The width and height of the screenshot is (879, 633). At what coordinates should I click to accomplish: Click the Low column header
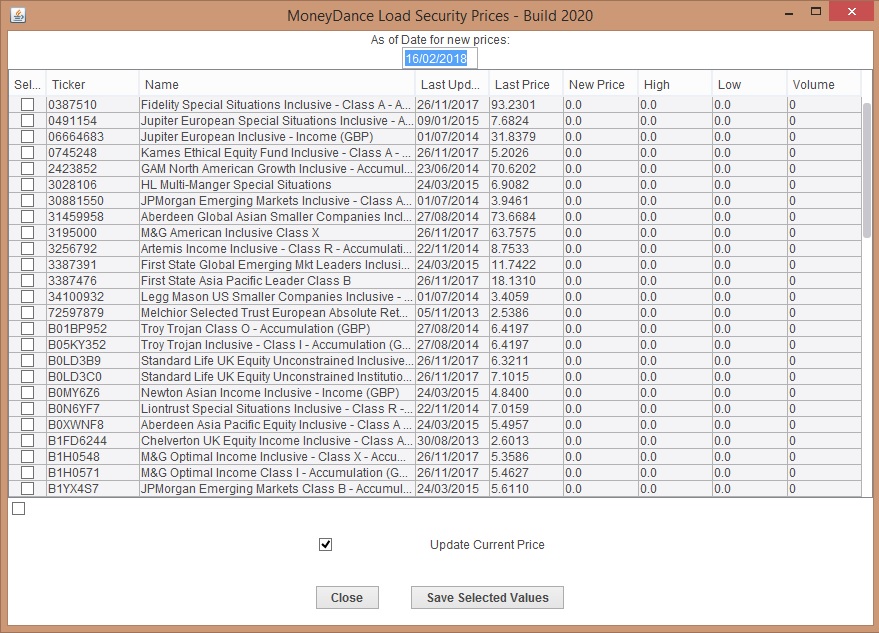(x=750, y=85)
